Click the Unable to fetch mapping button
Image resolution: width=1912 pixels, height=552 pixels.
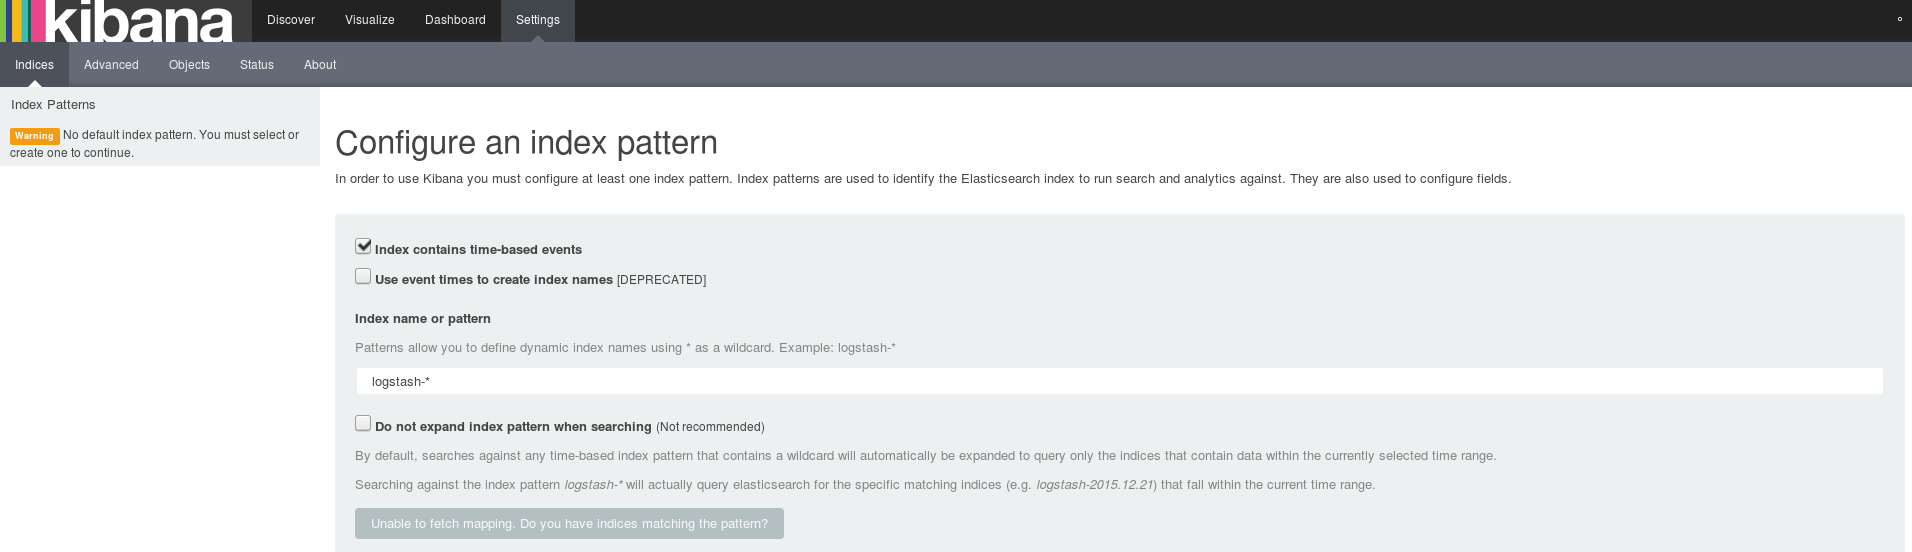(569, 523)
